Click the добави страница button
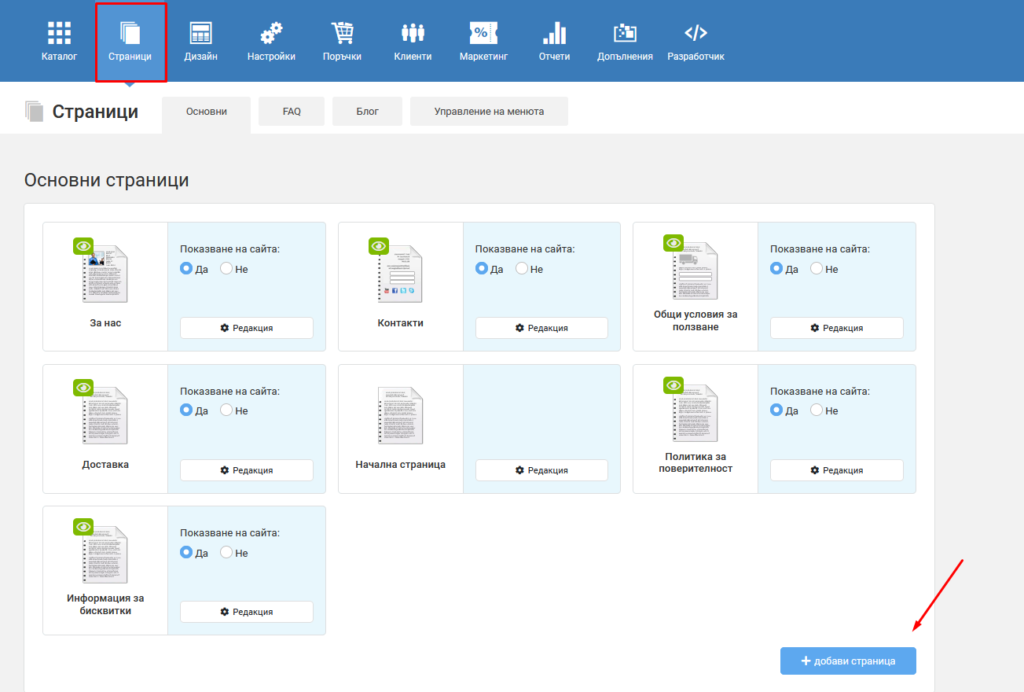Image resolution: width=1024 pixels, height=692 pixels. 848,661
